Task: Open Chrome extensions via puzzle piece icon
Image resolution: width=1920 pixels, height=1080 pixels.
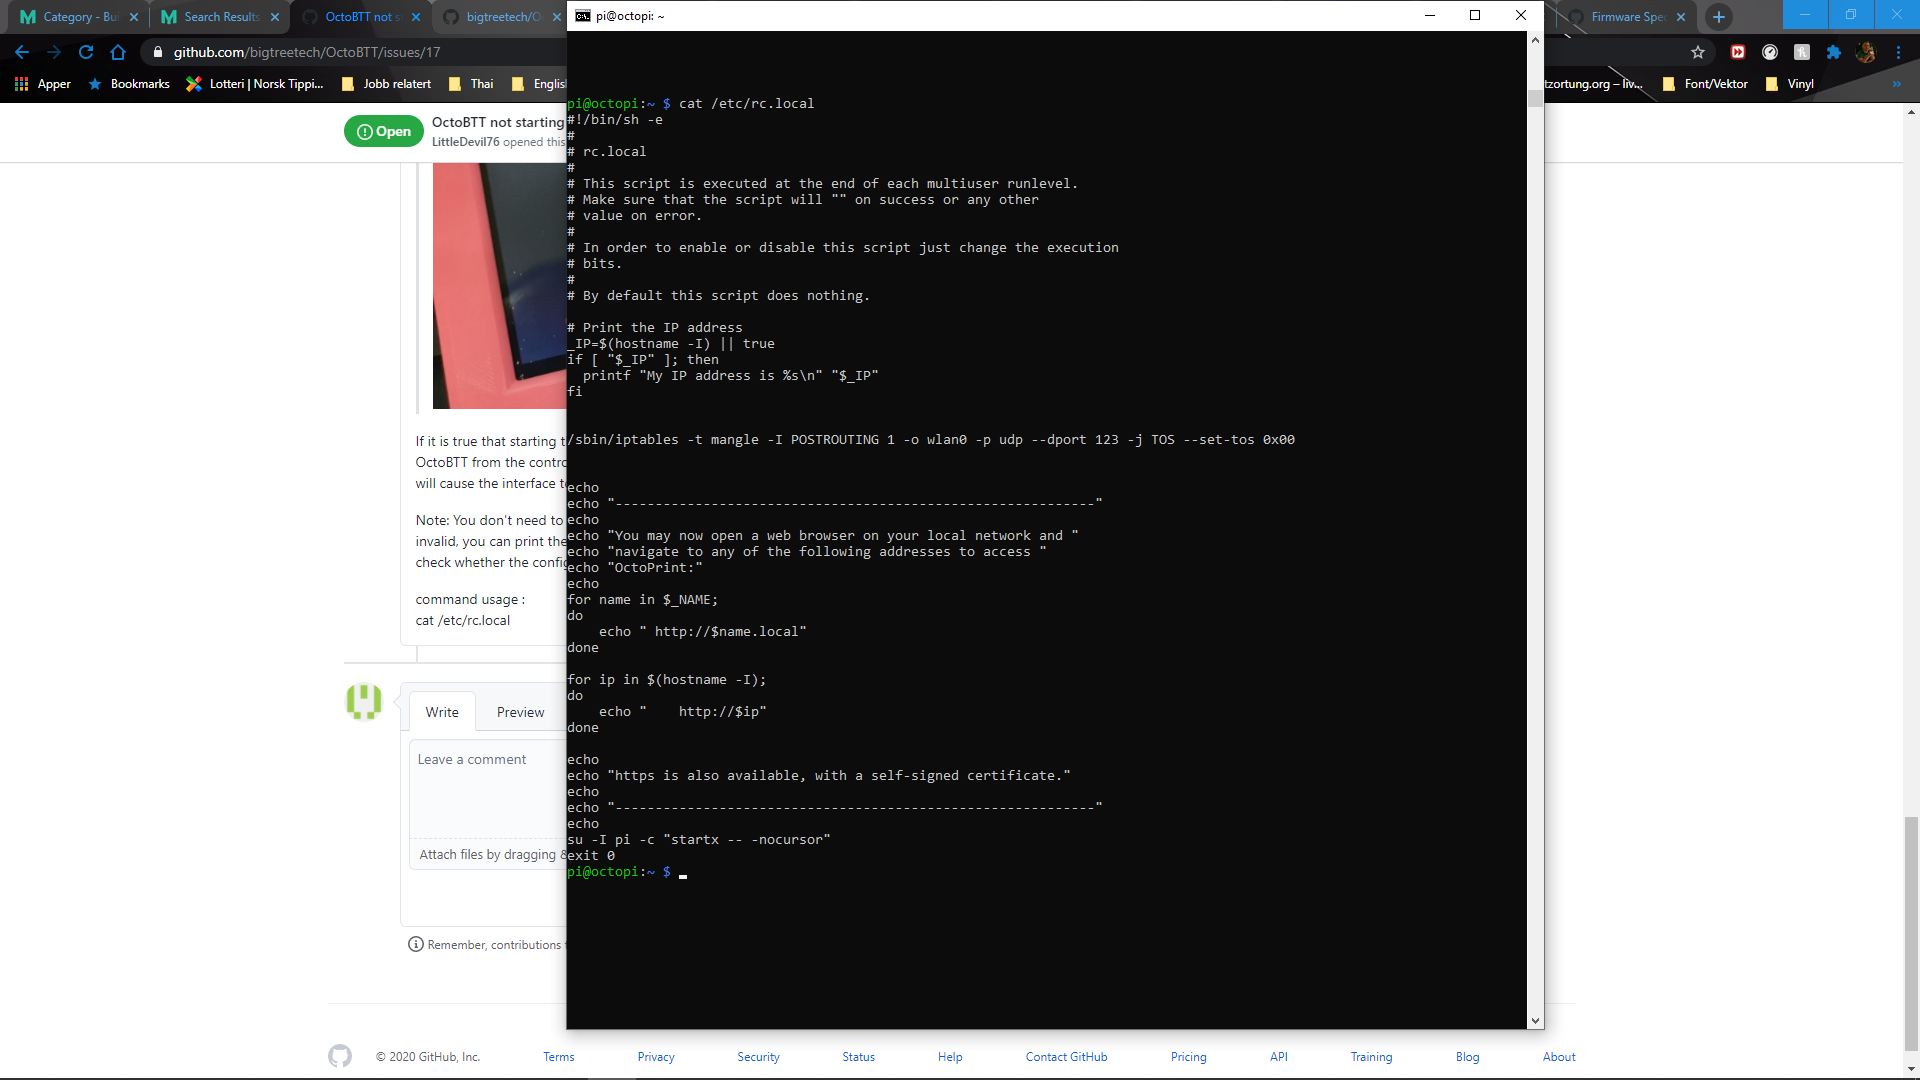Action: 1835,52
